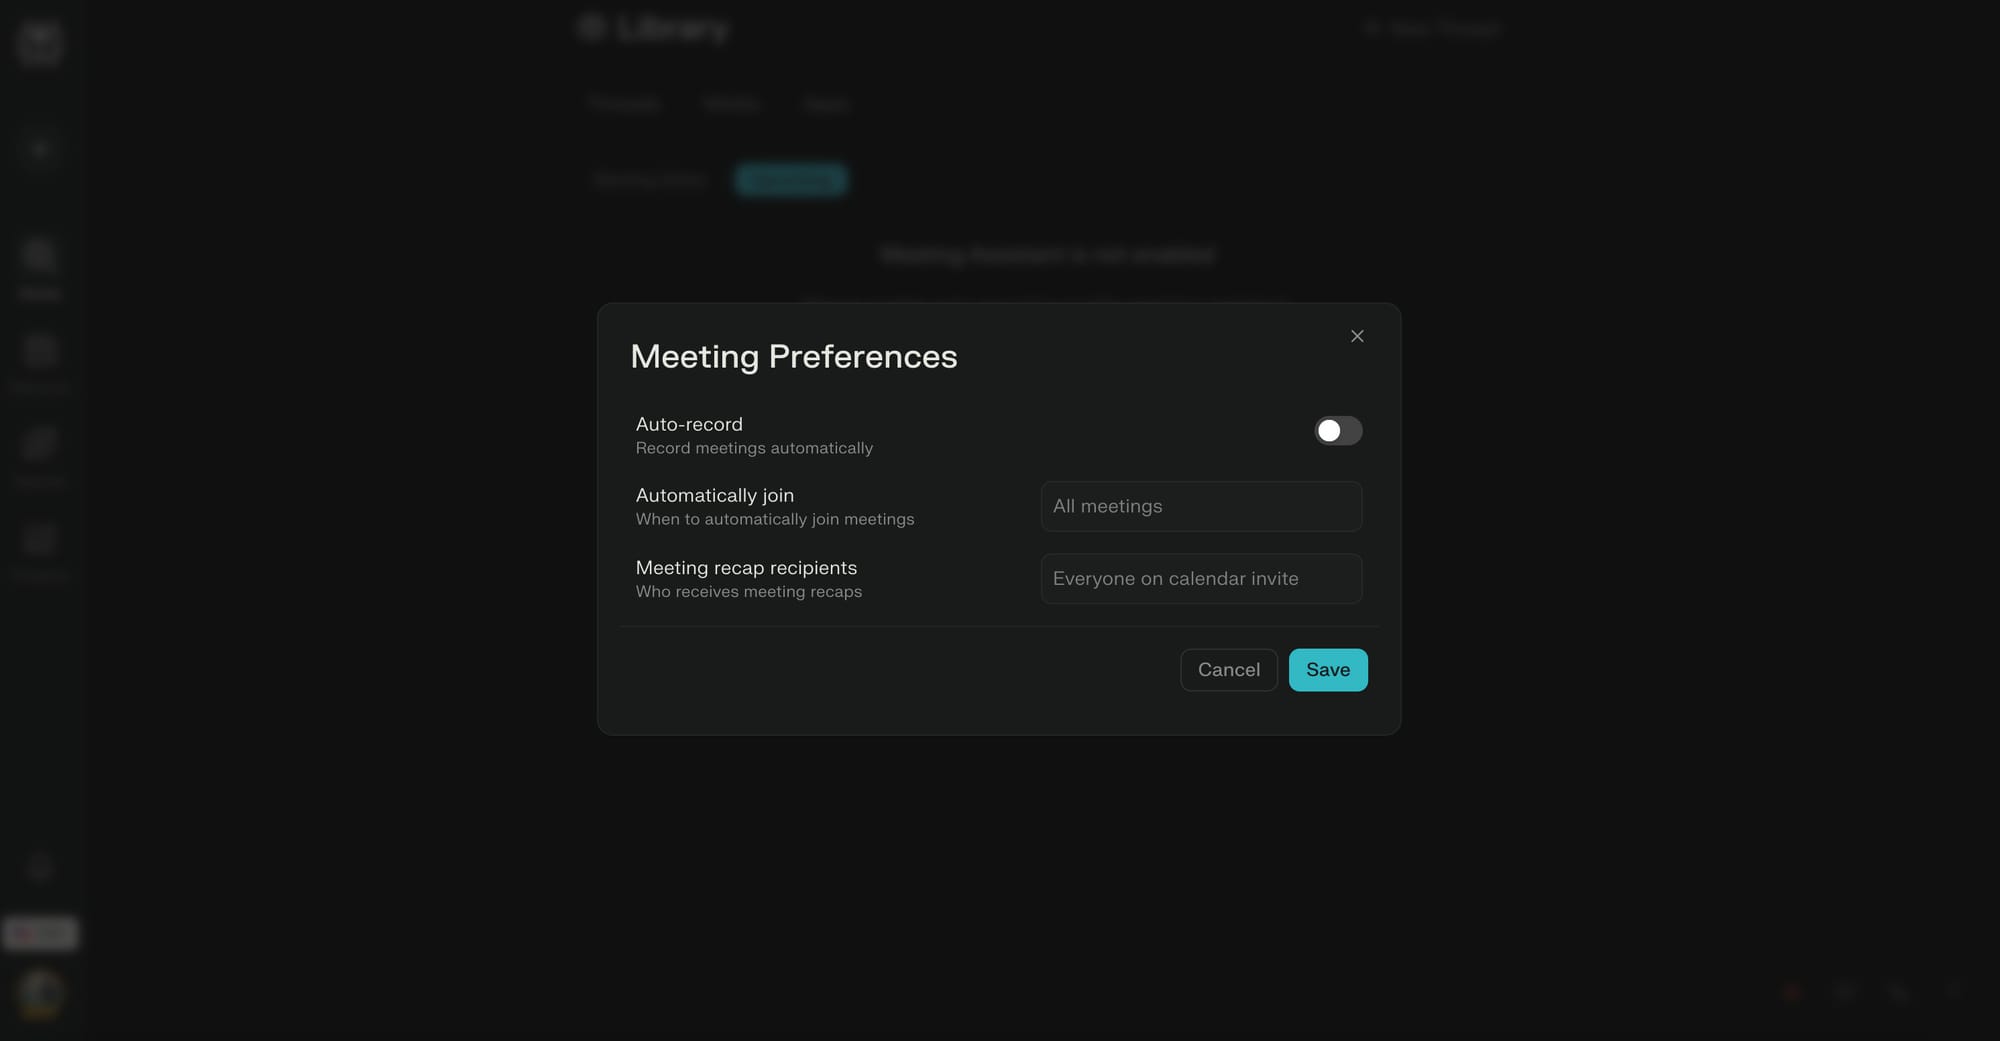This screenshot has width=2000, height=1041.
Task: Open the Spaces sidebar icon
Action: pyautogui.click(x=40, y=445)
